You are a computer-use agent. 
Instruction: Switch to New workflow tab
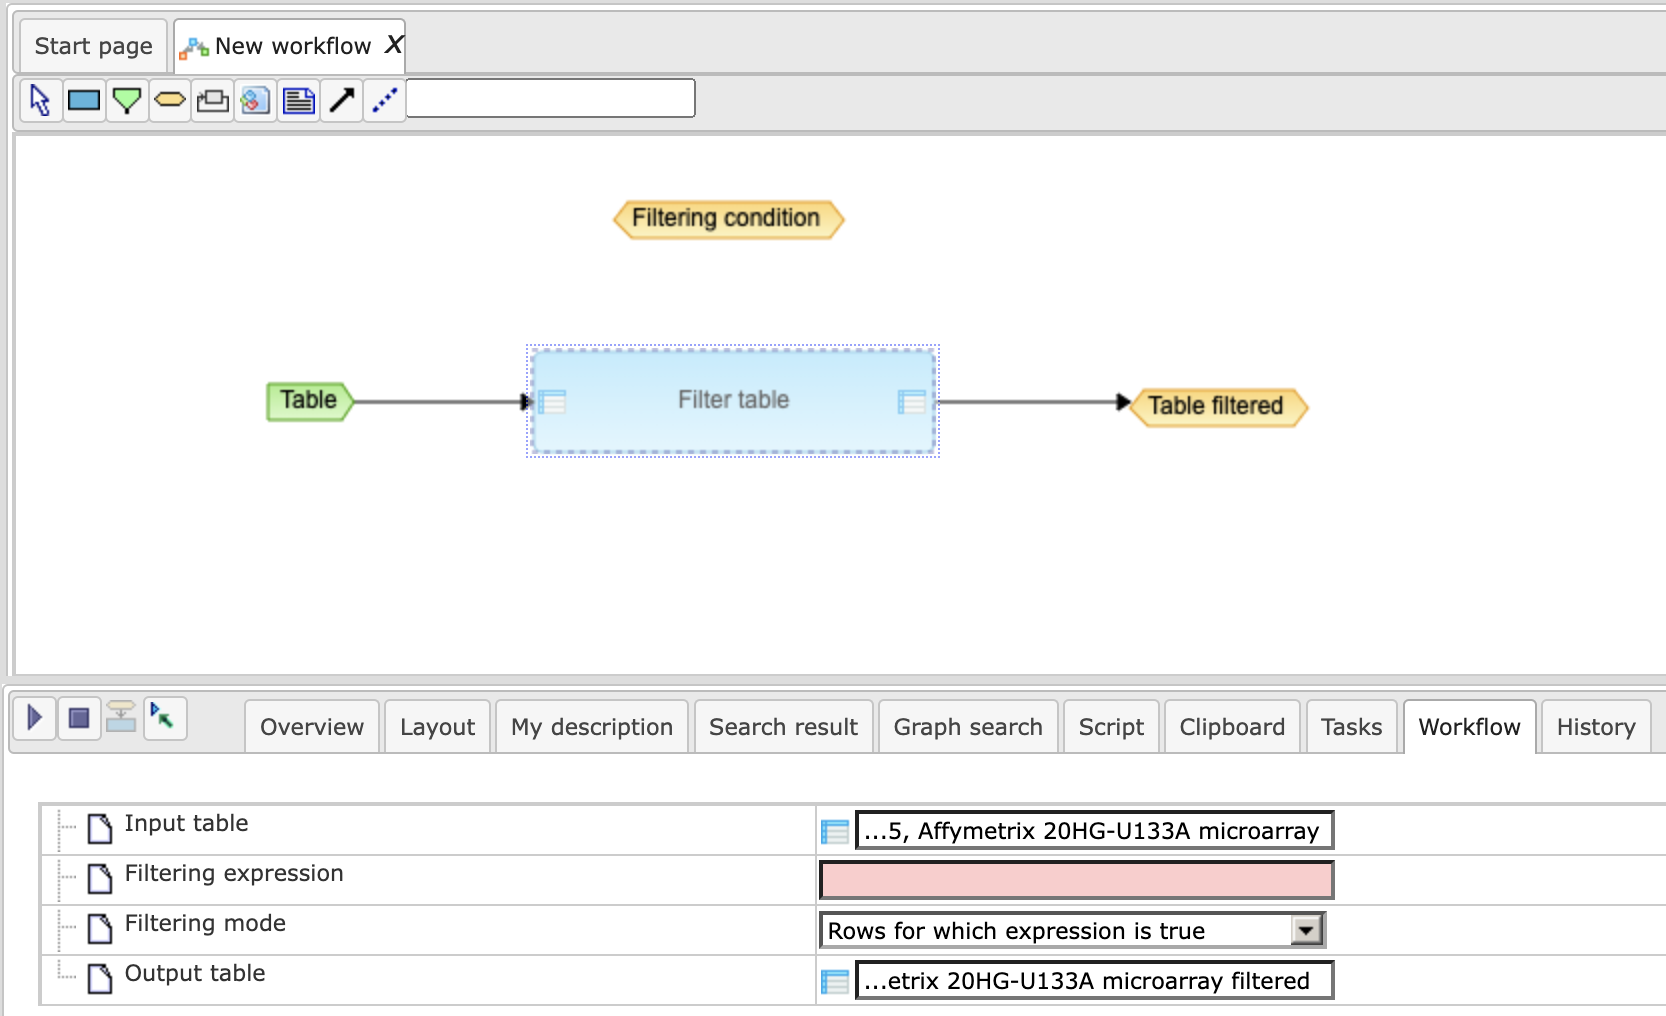[x=292, y=46]
